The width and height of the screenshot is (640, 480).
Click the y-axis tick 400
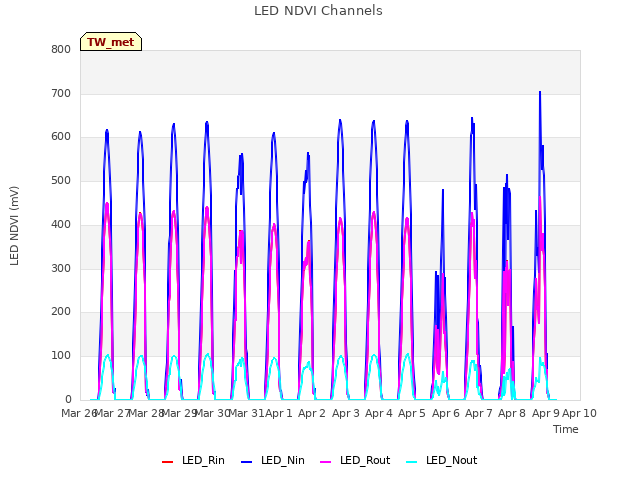pos(61,224)
